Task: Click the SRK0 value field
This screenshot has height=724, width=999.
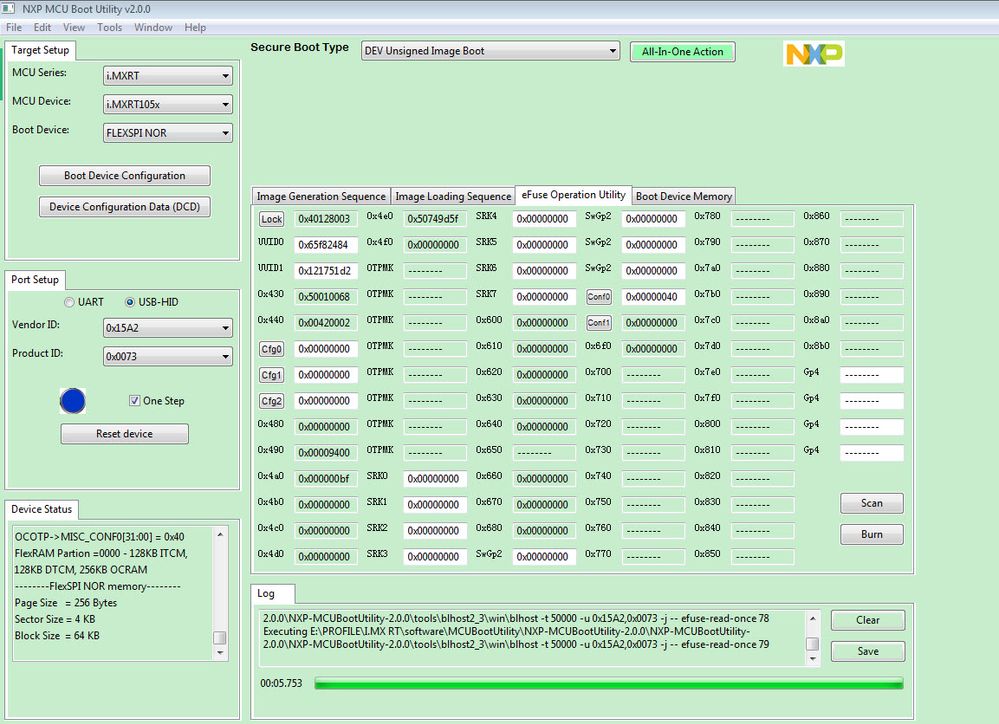Action: click(435, 479)
